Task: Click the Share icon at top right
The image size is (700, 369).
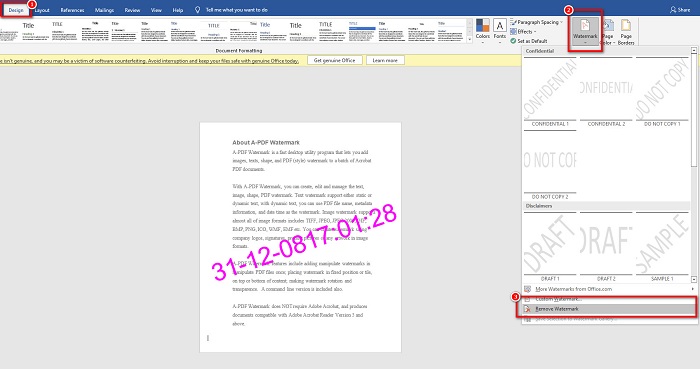Action: pos(673,9)
